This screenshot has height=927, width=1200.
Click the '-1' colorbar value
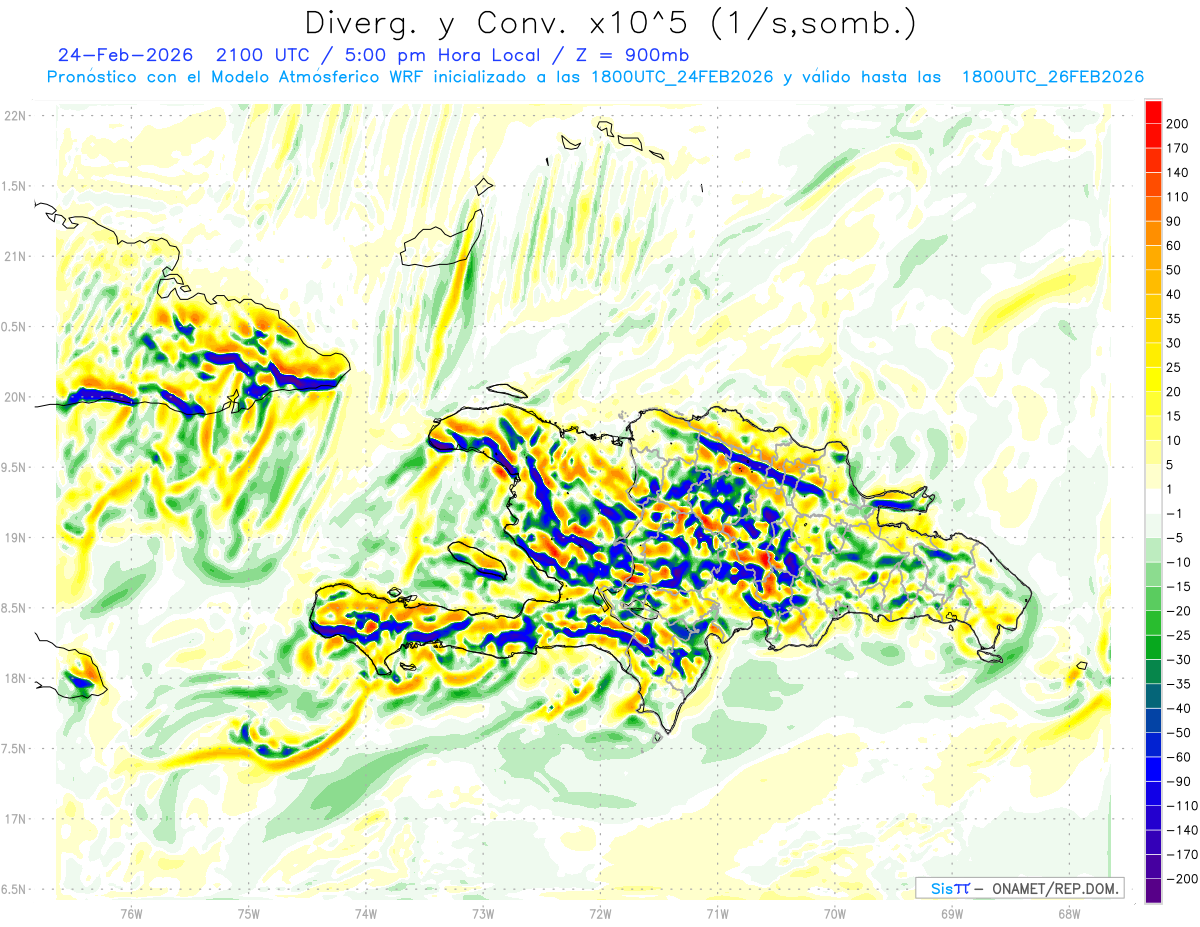(1174, 514)
